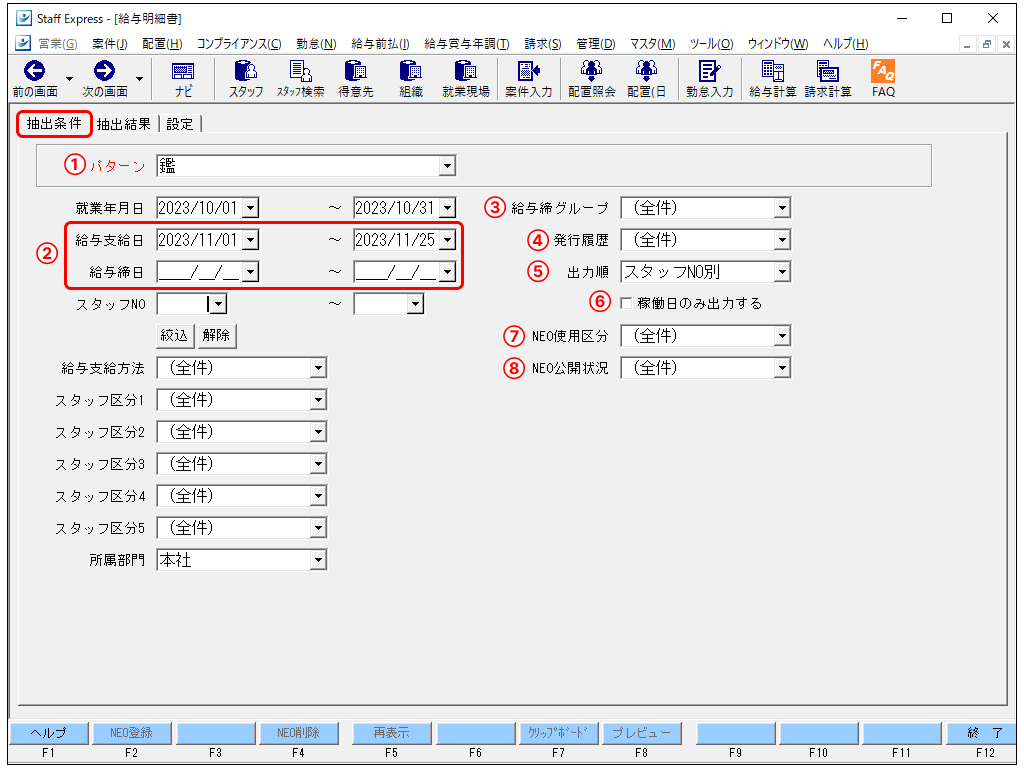Screen dimensions: 1024x768
Task: Open the スタッフ toolbar icon
Action: (x=246, y=71)
